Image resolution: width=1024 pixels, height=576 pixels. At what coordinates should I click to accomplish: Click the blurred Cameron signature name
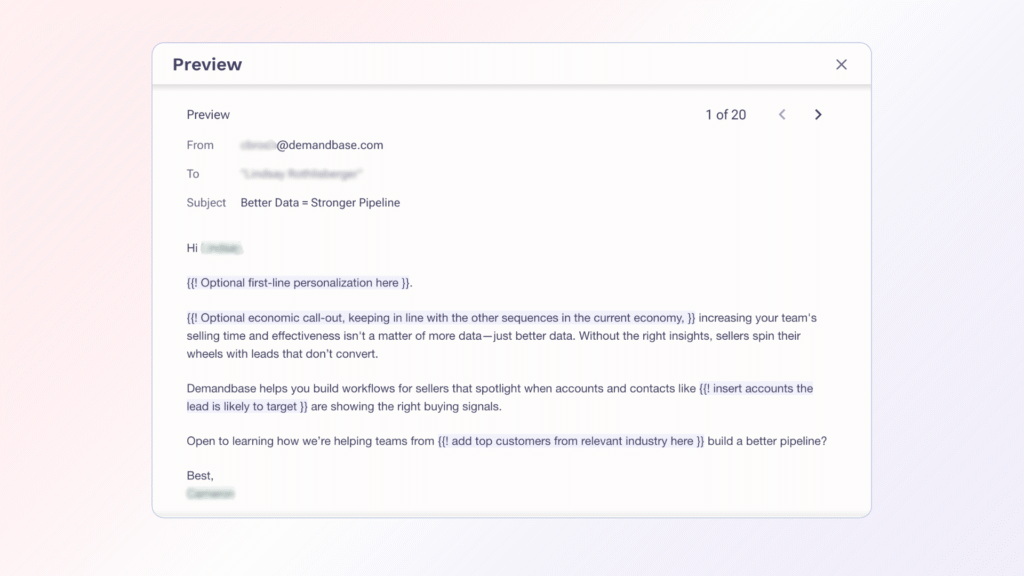(x=210, y=493)
